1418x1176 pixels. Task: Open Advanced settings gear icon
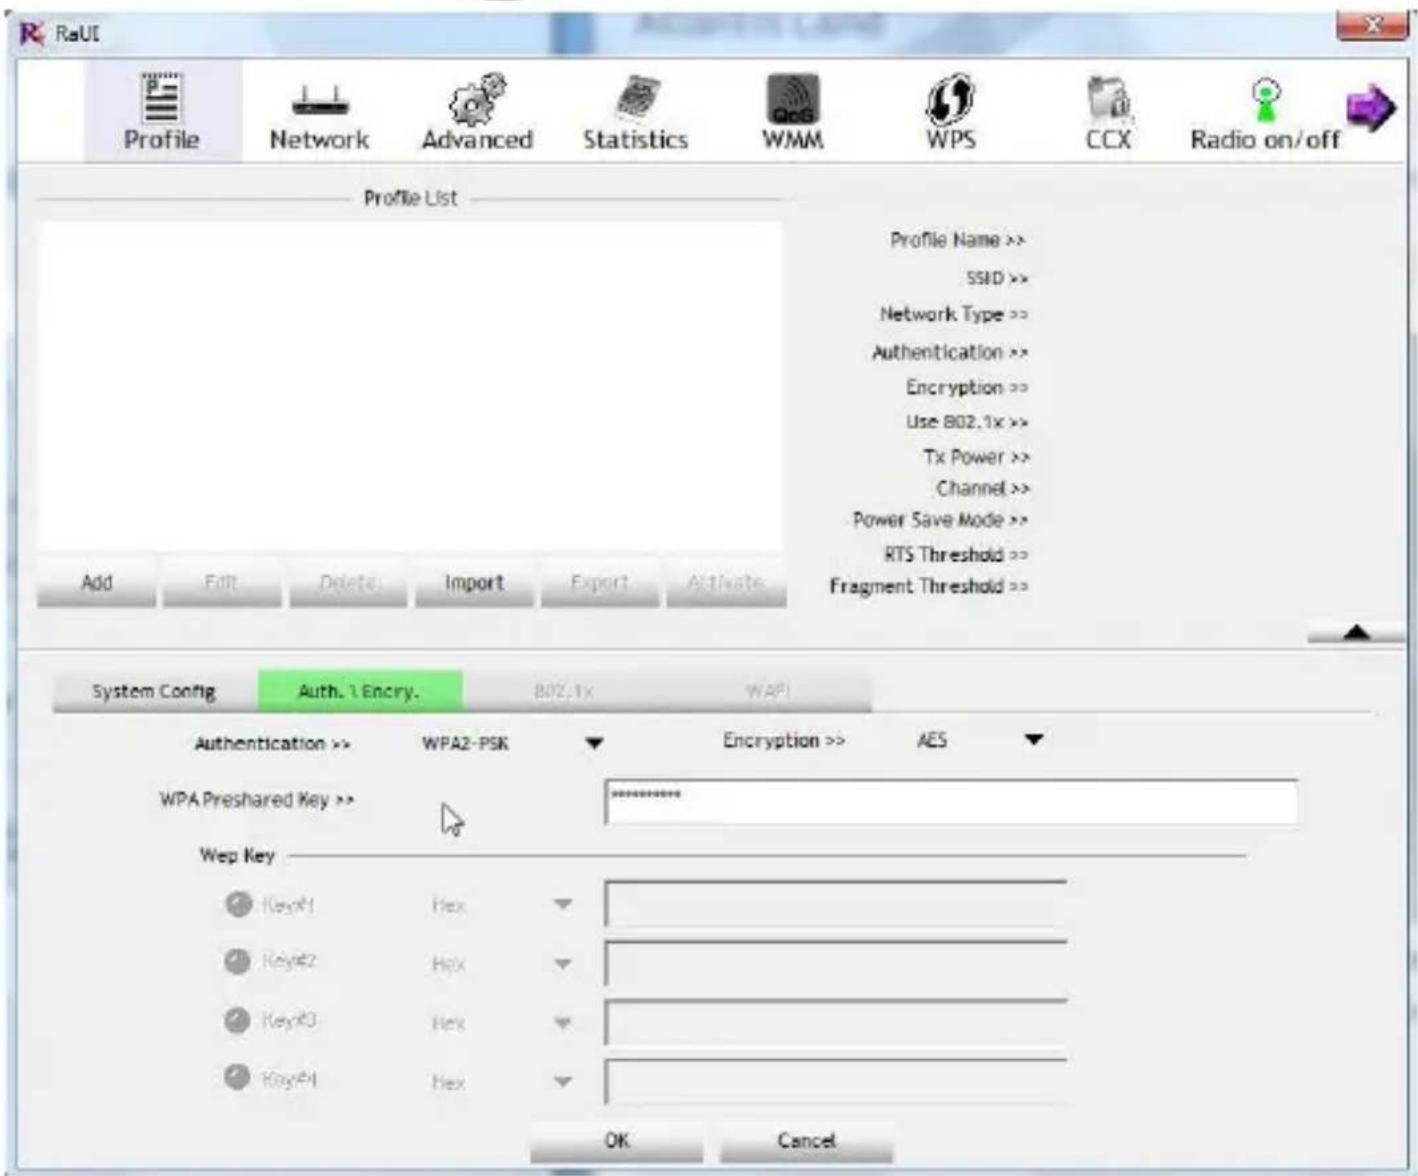[x=477, y=99]
